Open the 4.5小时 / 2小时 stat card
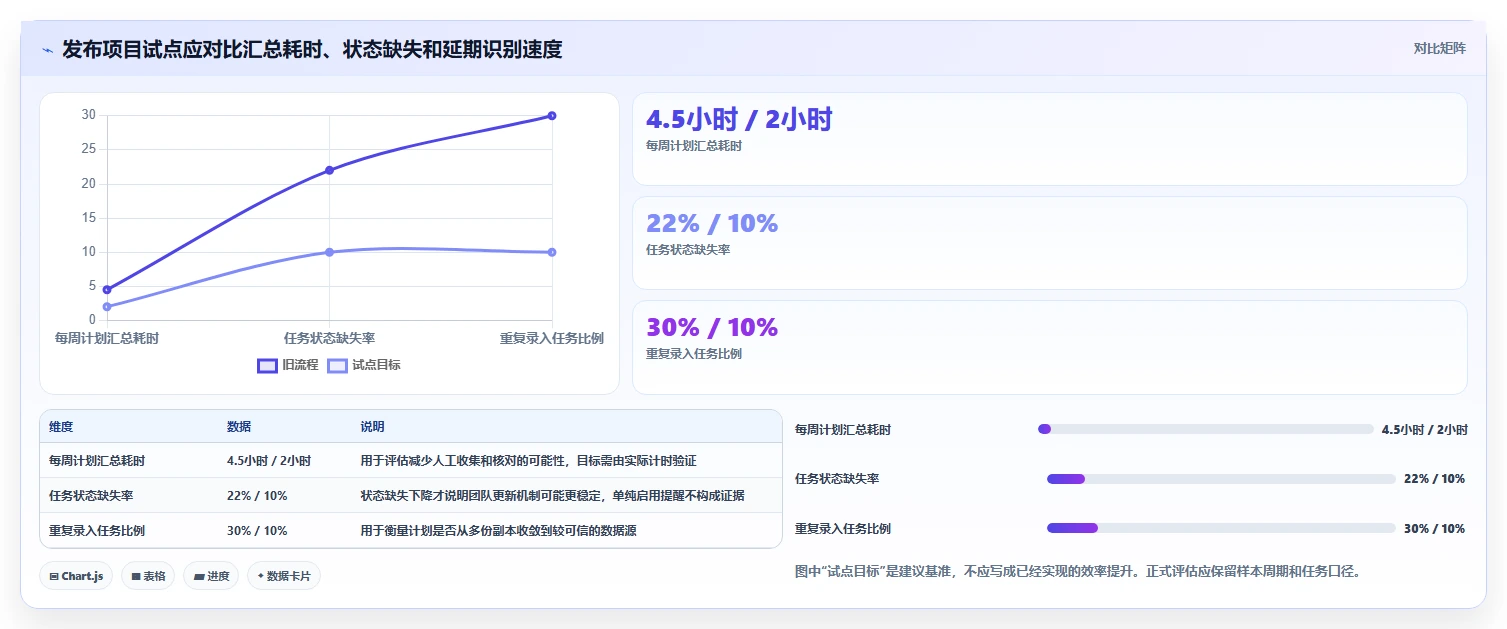This screenshot has height=629, width=1507. coord(1050,139)
